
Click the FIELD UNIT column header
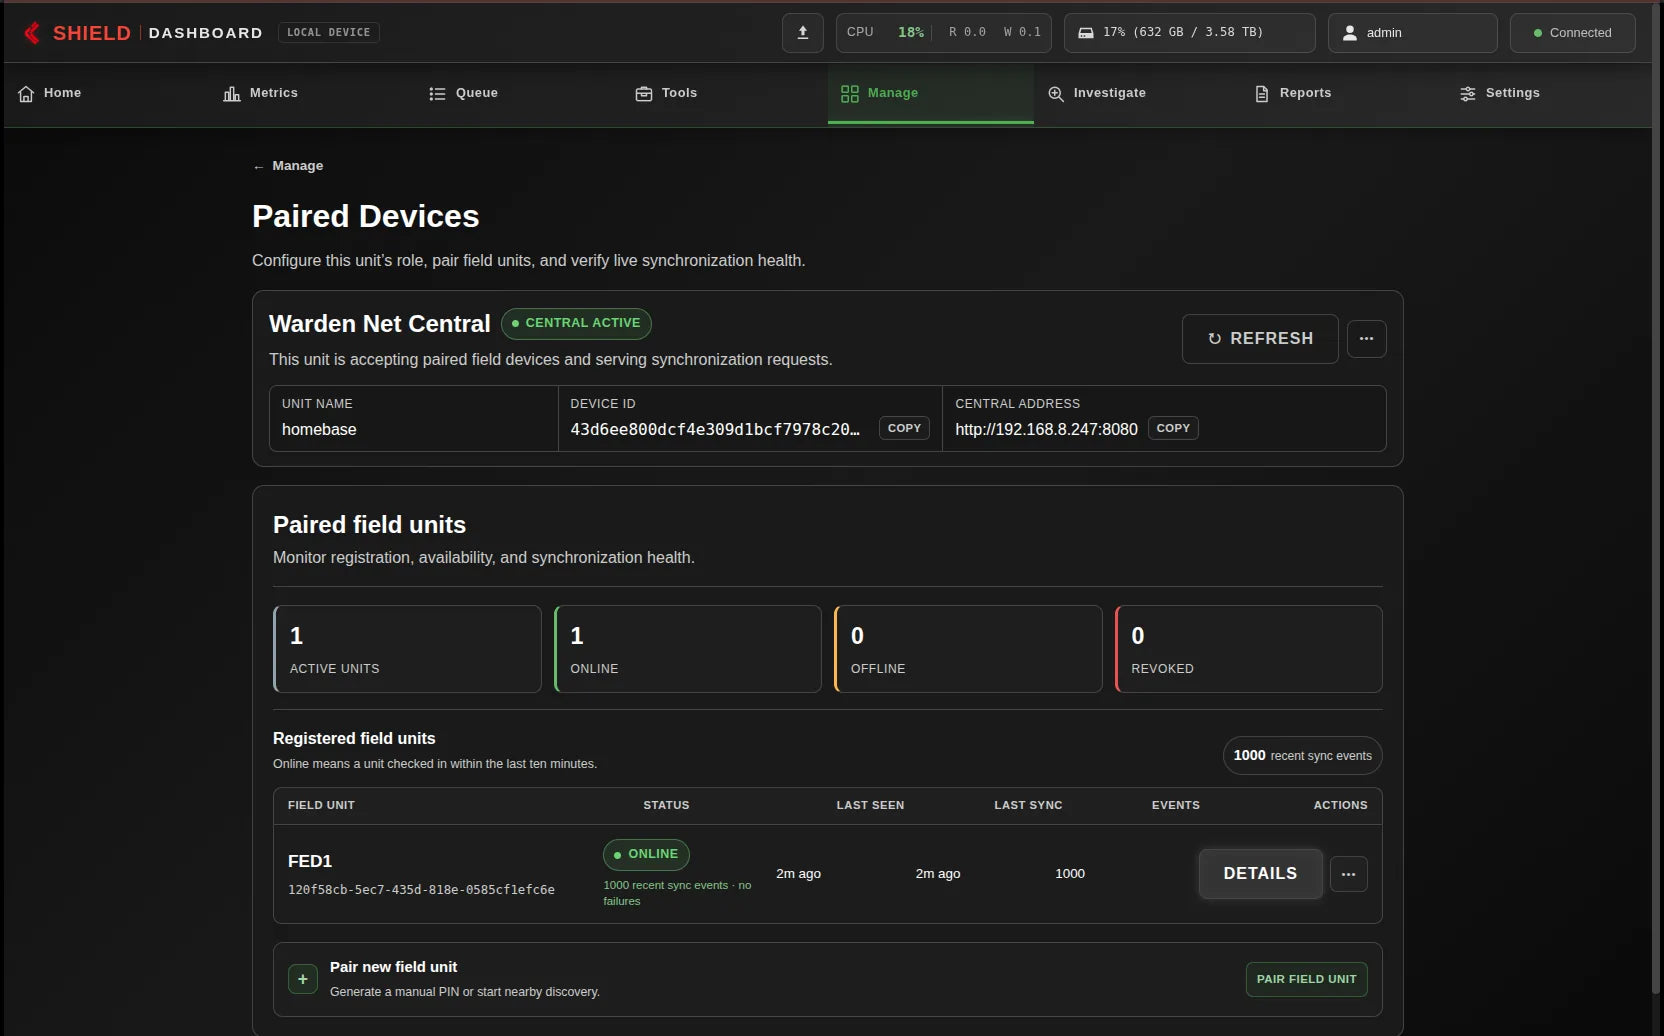[321, 805]
